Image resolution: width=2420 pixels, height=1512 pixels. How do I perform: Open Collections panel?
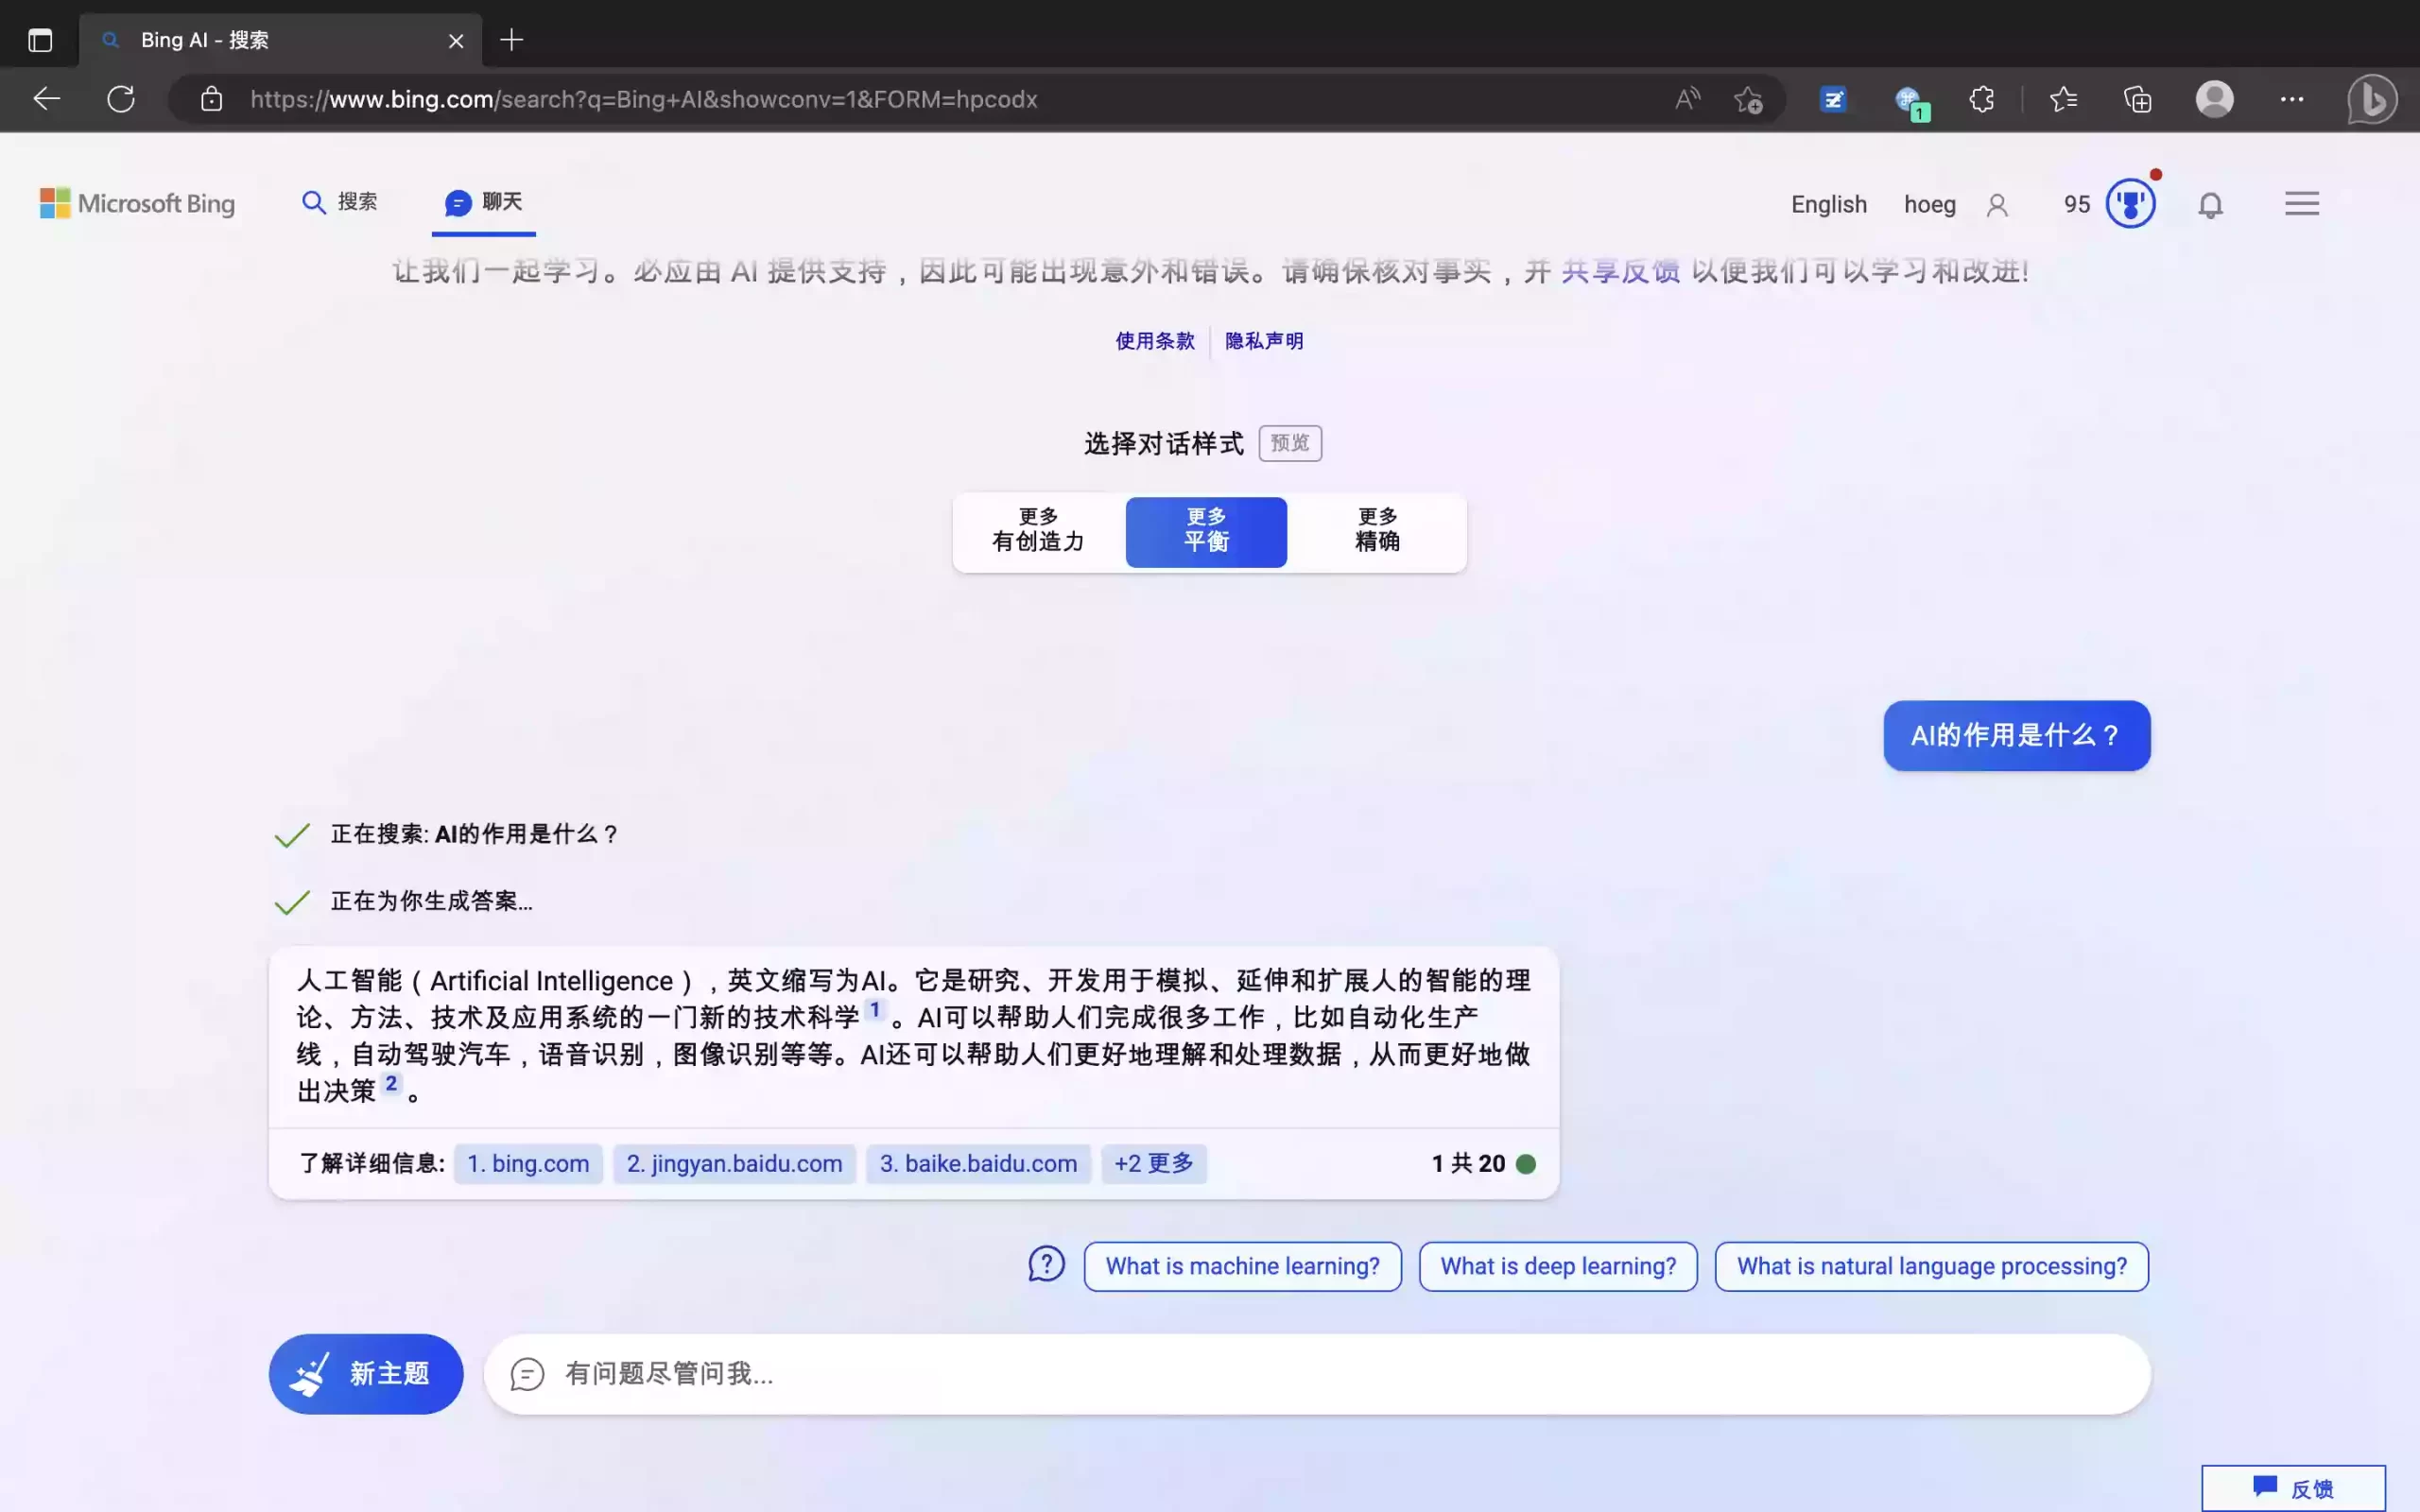coord(2137,99)
